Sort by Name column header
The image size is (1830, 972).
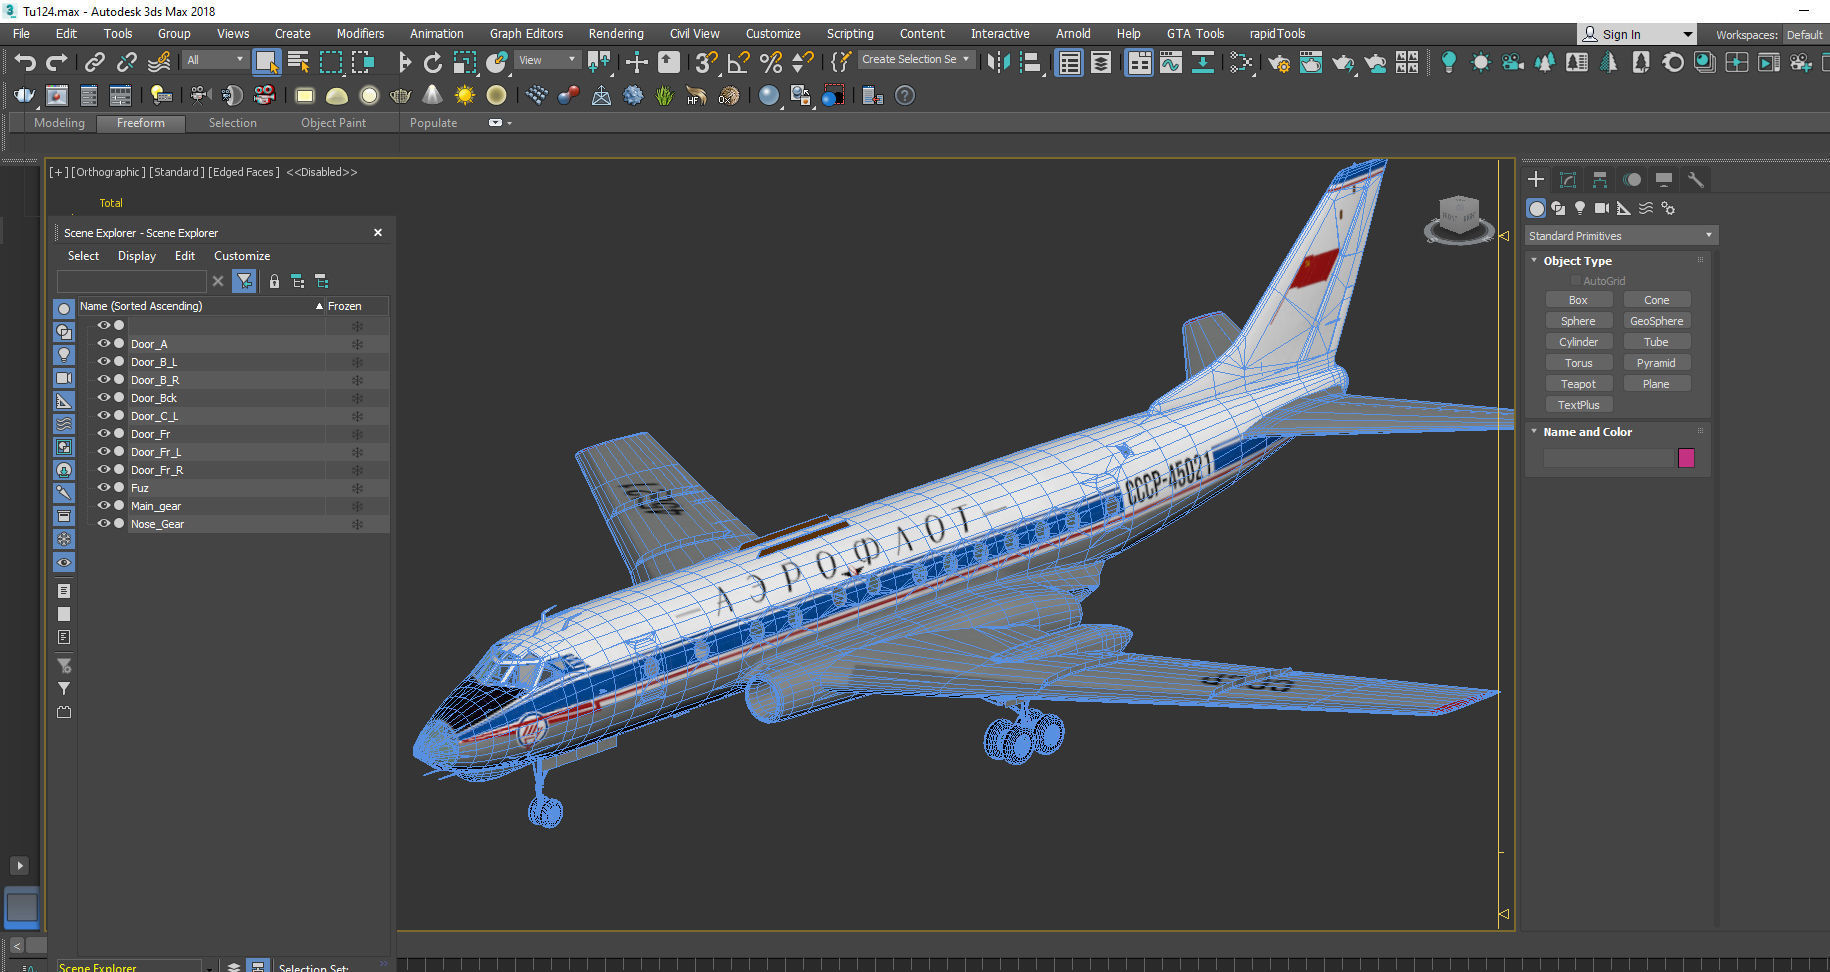click(x=201, y=306)
